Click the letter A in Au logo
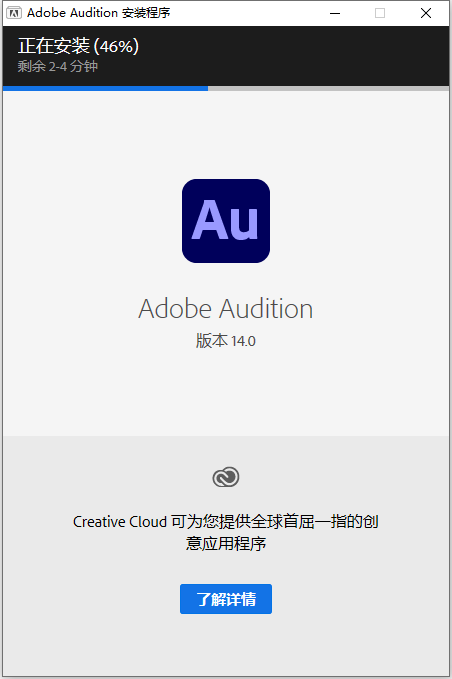Screen dimensions: 452x679 (x=210, y=220)
